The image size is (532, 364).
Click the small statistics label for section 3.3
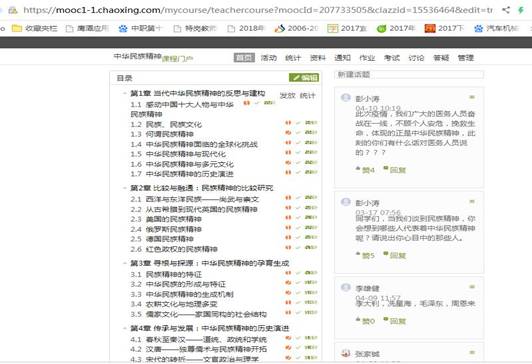point(311,292)
